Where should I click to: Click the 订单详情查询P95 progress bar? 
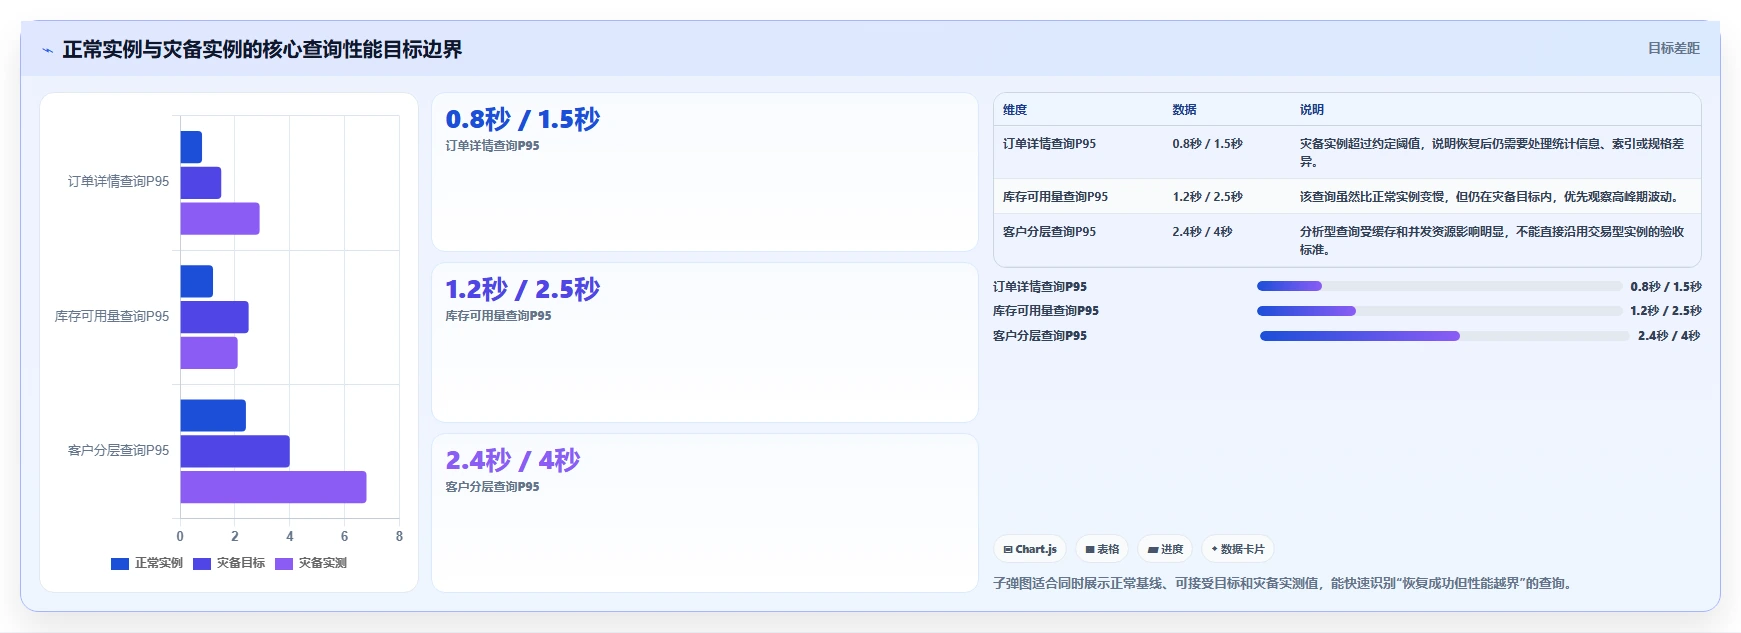tap(1439, 286)
